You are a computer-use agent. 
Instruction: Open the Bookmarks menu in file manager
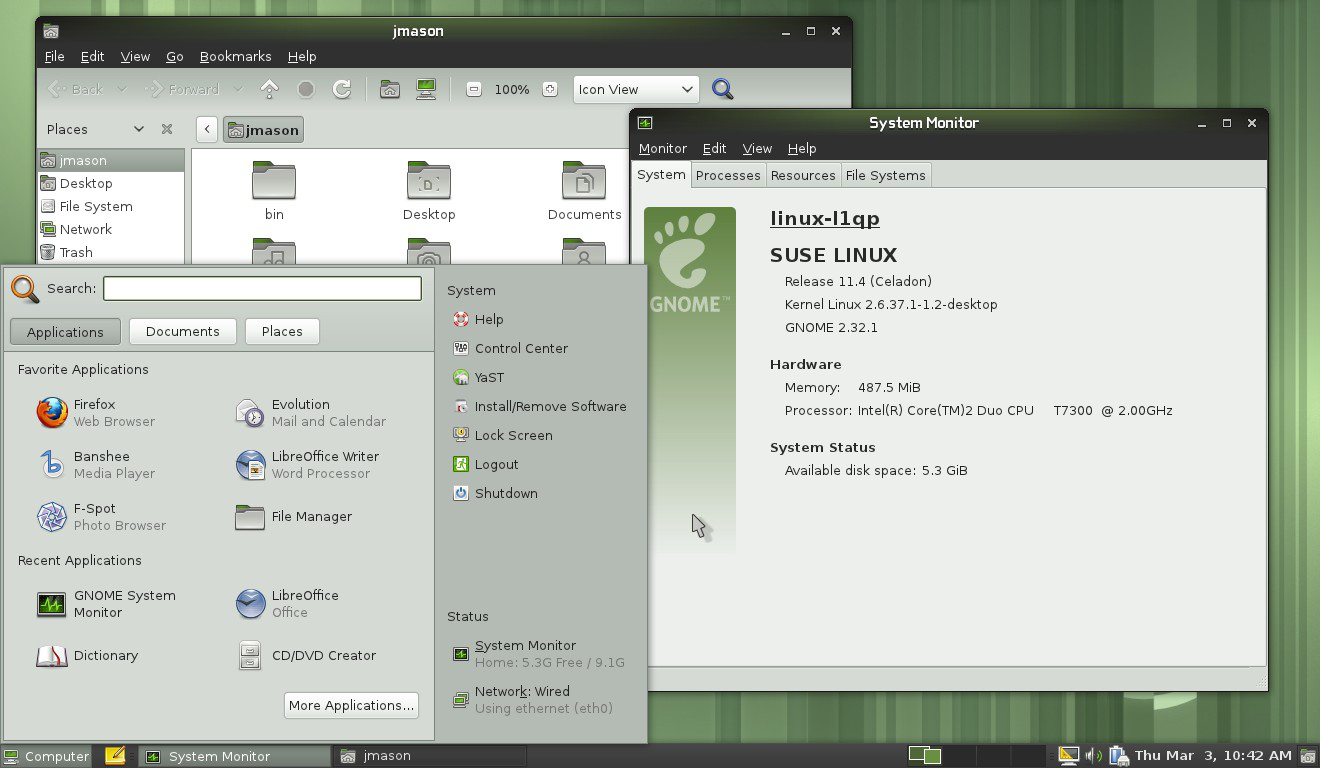pyautogui.click(x=235, y=57)
